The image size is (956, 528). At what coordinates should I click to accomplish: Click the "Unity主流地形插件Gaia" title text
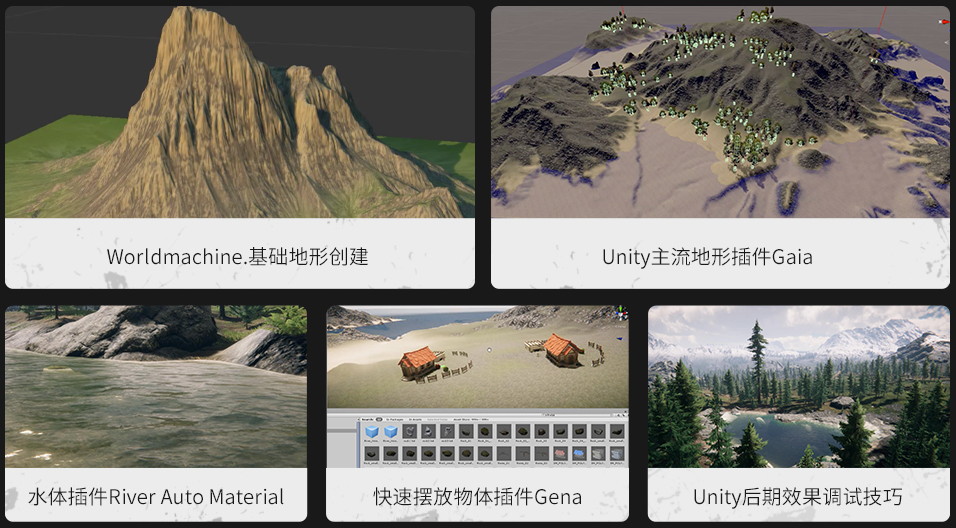[707, 257]
